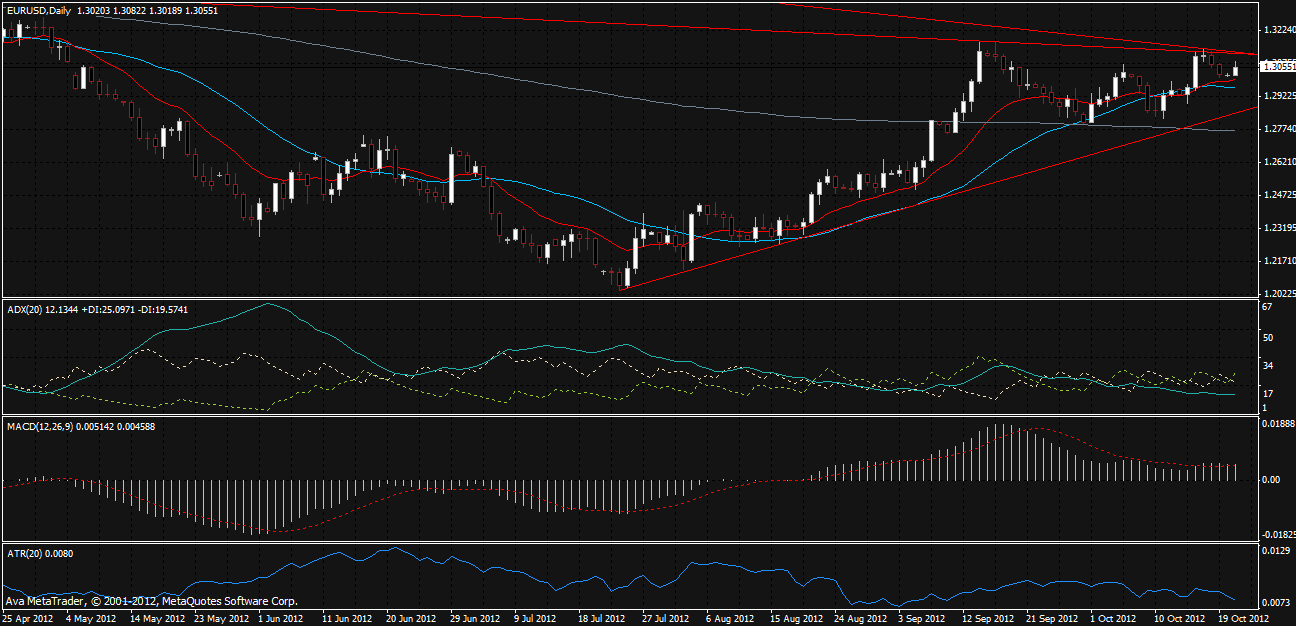Click the MACD zero level label 0.00

click(x=1270, y=480)
